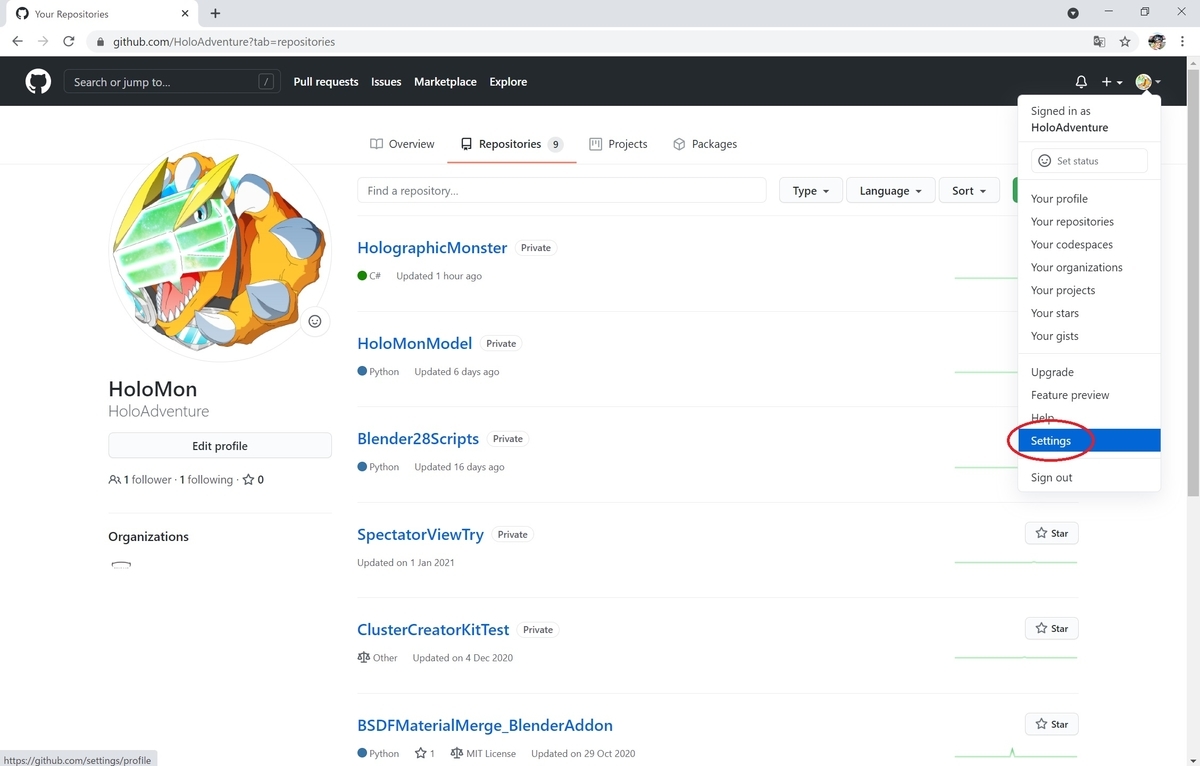Open the ClusterCreatorKitTest repository link

pos(433,630)
